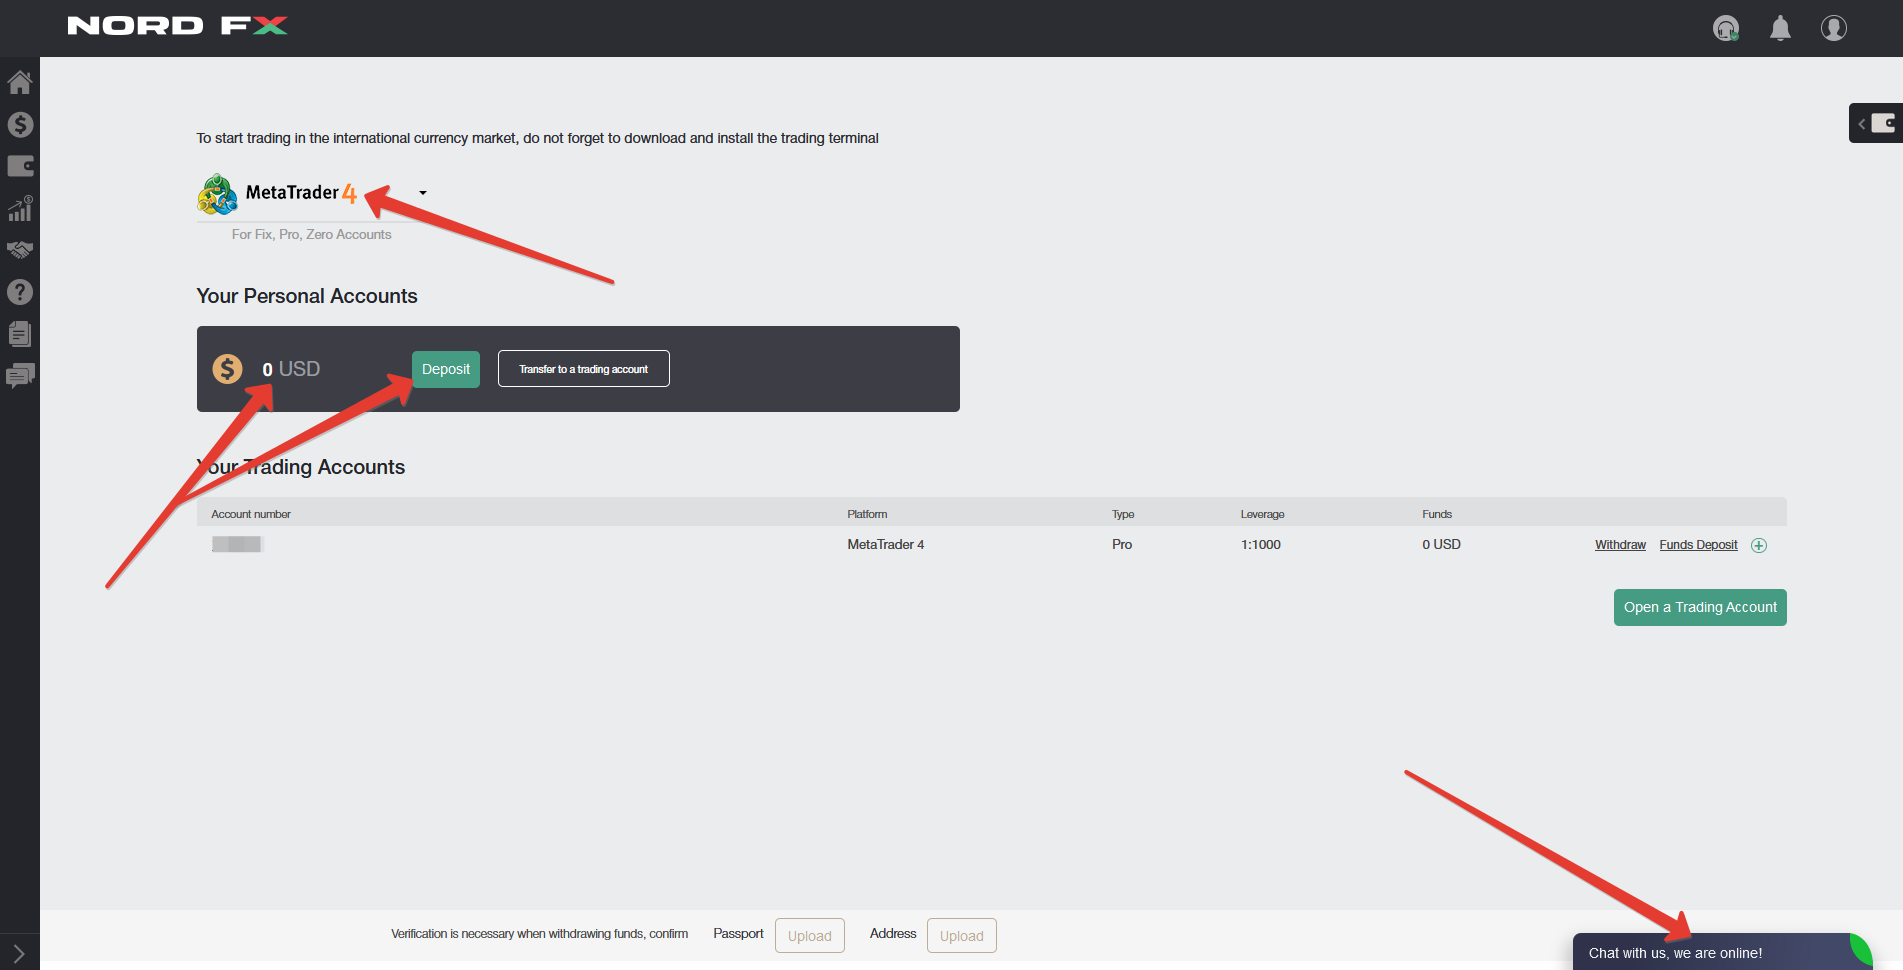Expand the wallet side panel tab
Screen dimensions: 1903x970
click(1876, 123)
